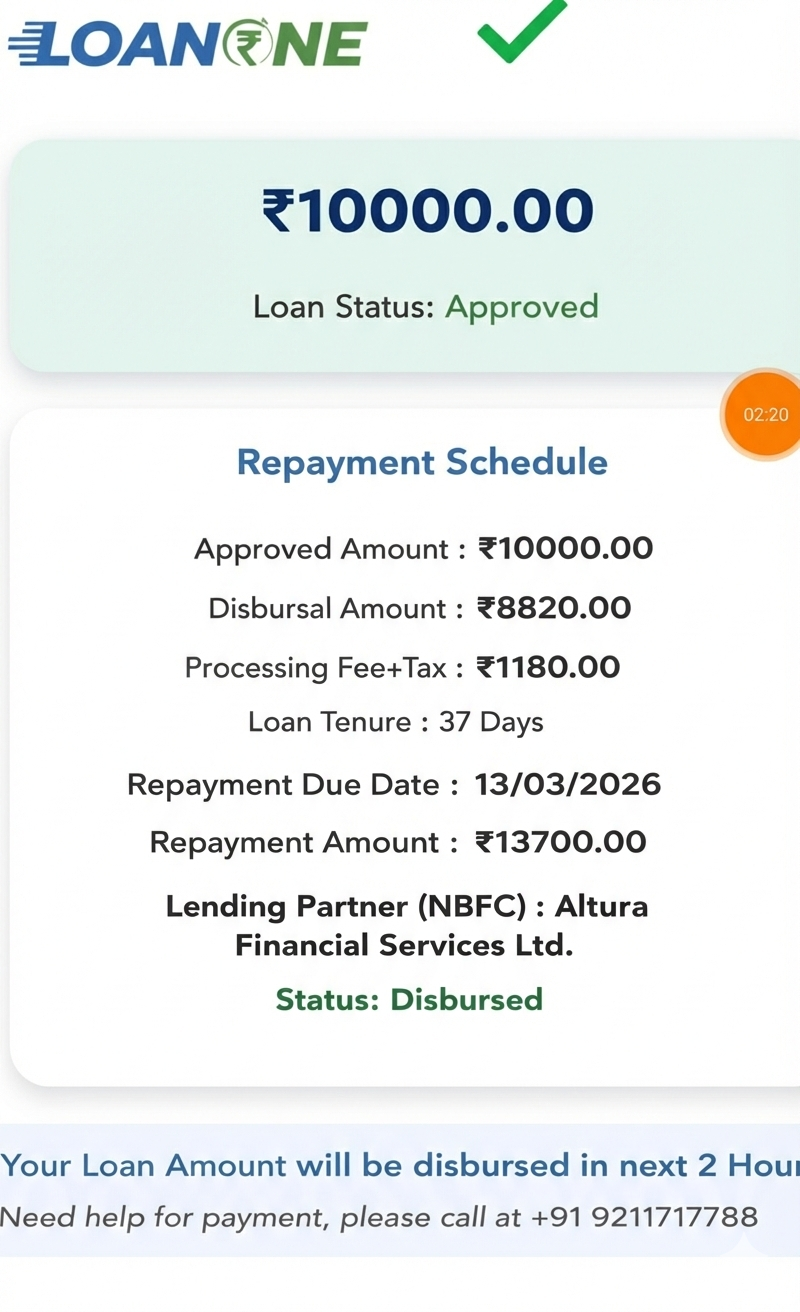Click the Disbursal Amount ₹8820.00 value
The image size is (800, 1312).
point(554,608)
